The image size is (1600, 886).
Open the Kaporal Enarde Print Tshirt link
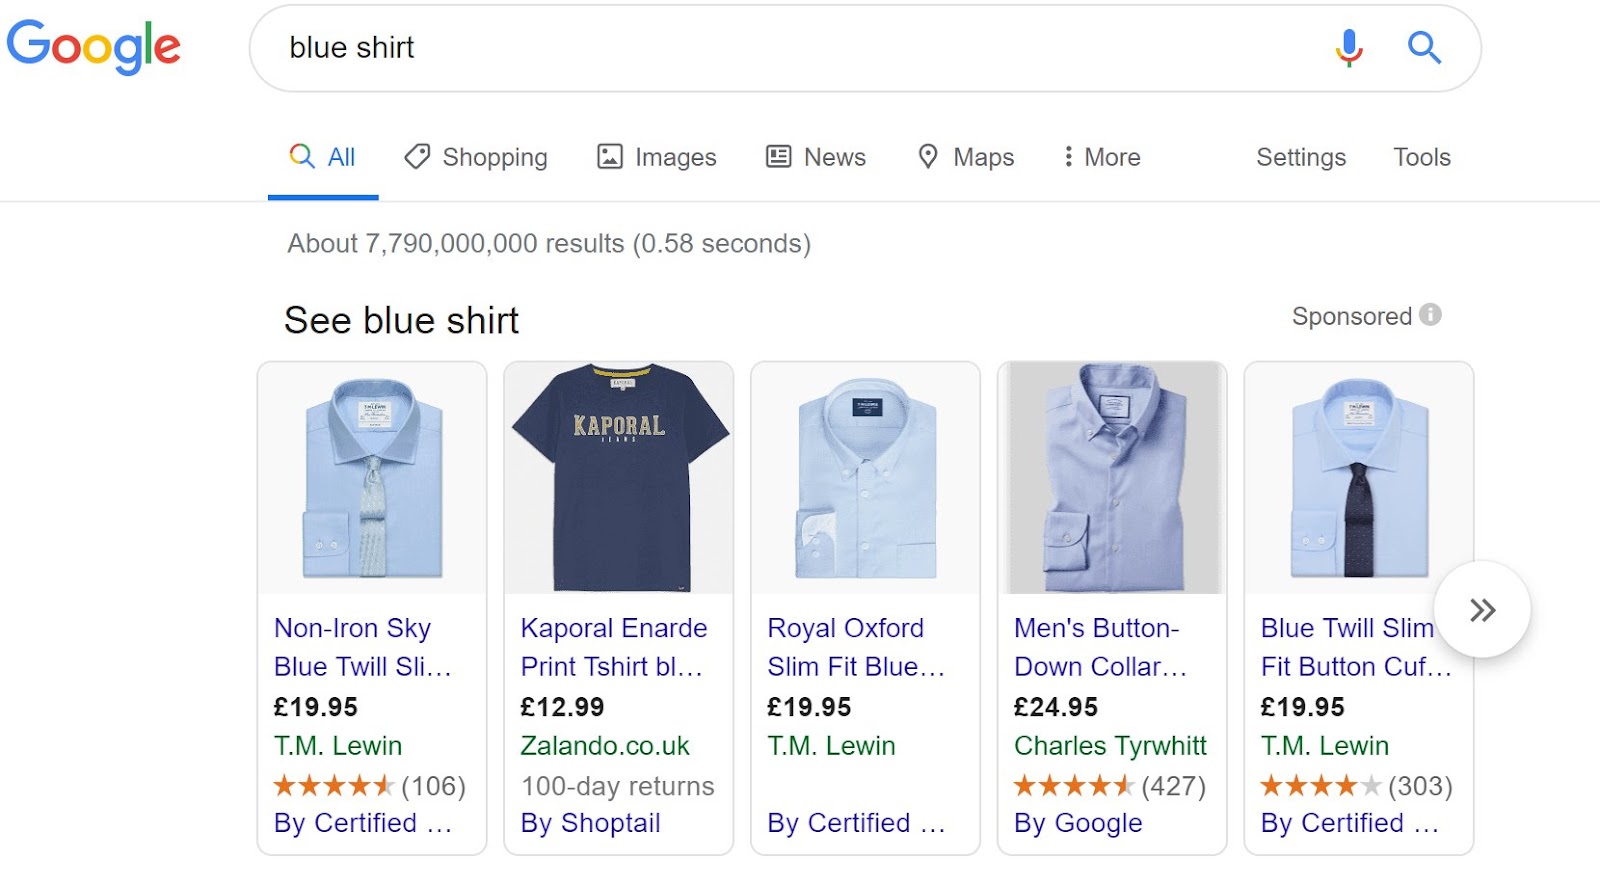tap(614, 647)
